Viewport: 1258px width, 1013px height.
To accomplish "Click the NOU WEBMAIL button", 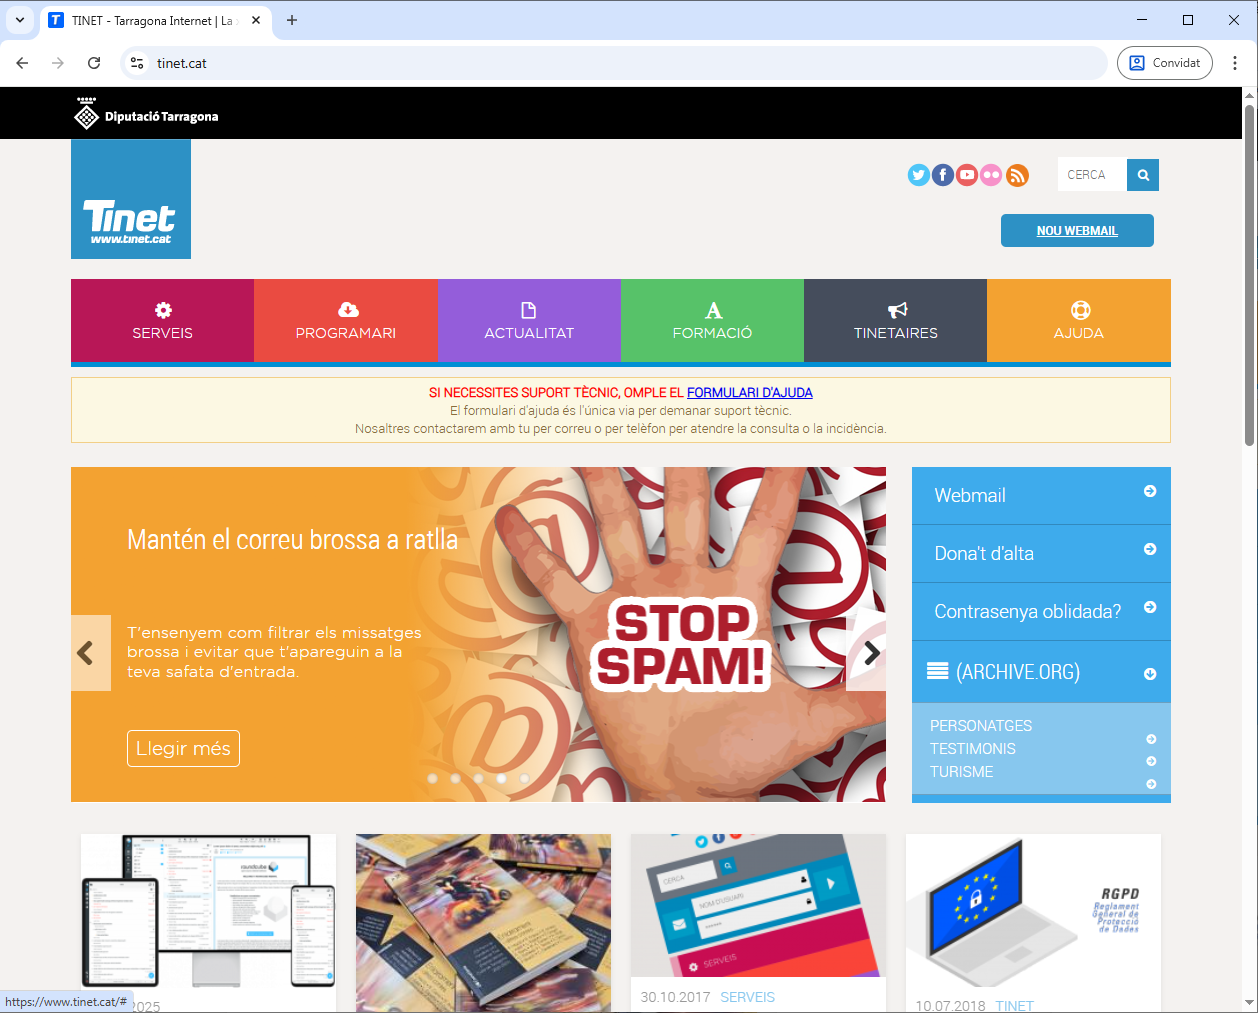I will pyautogui.click(x=1077, y=230).
